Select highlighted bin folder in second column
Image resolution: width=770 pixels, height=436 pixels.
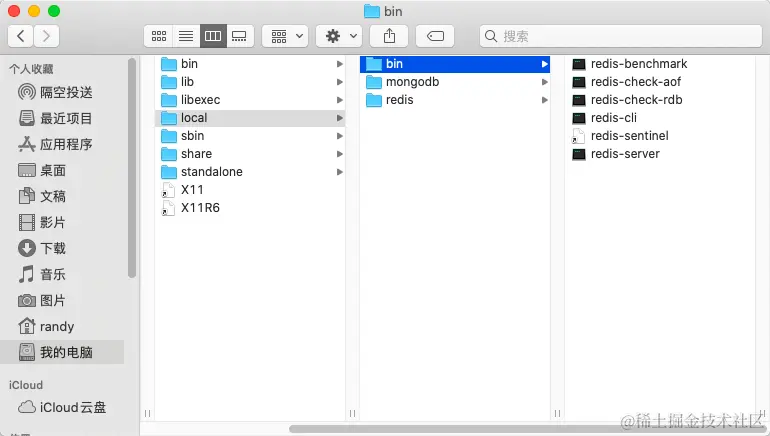(455, 64)
